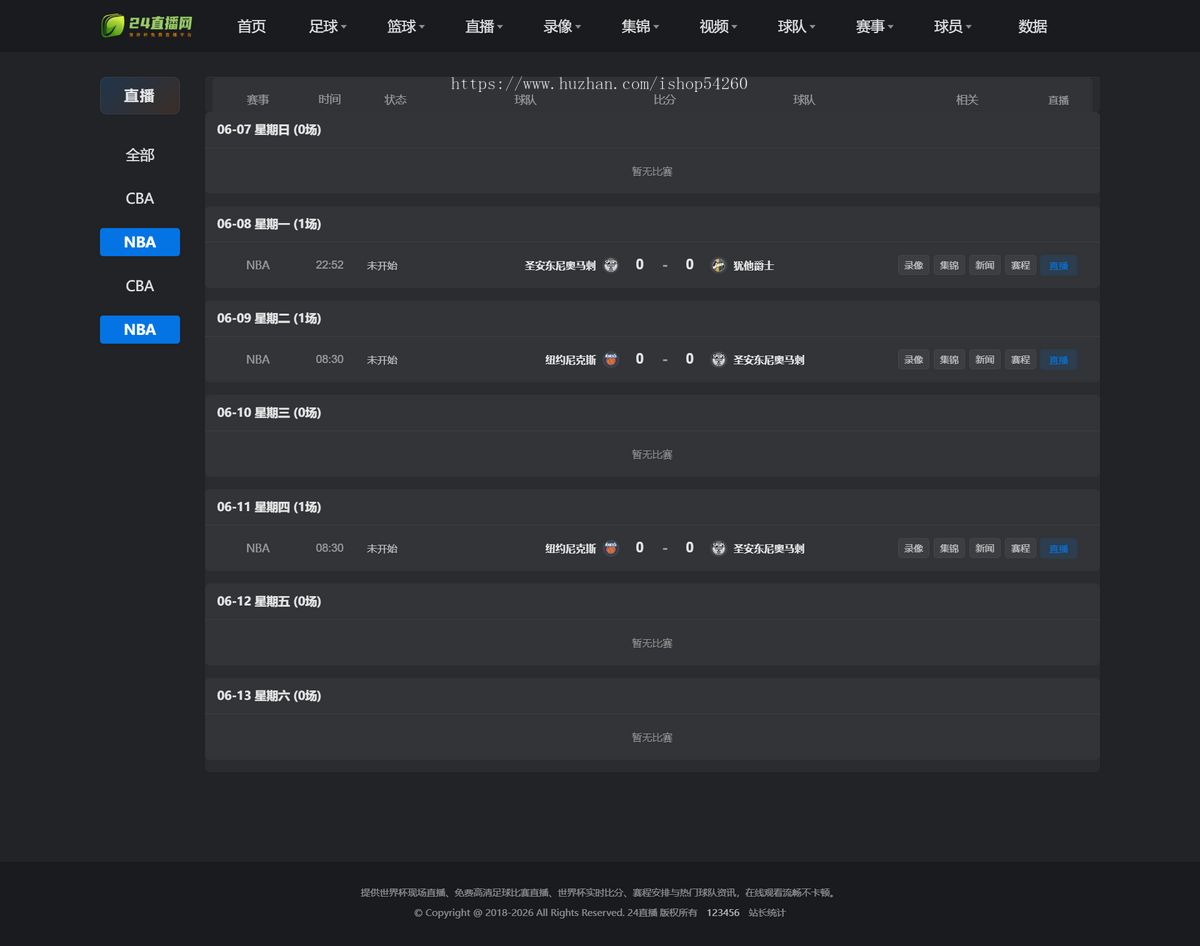Screen dimensions: 1200x946
Task: Open the 赛事 nav dropdown
Action: (x=874, y=26)
